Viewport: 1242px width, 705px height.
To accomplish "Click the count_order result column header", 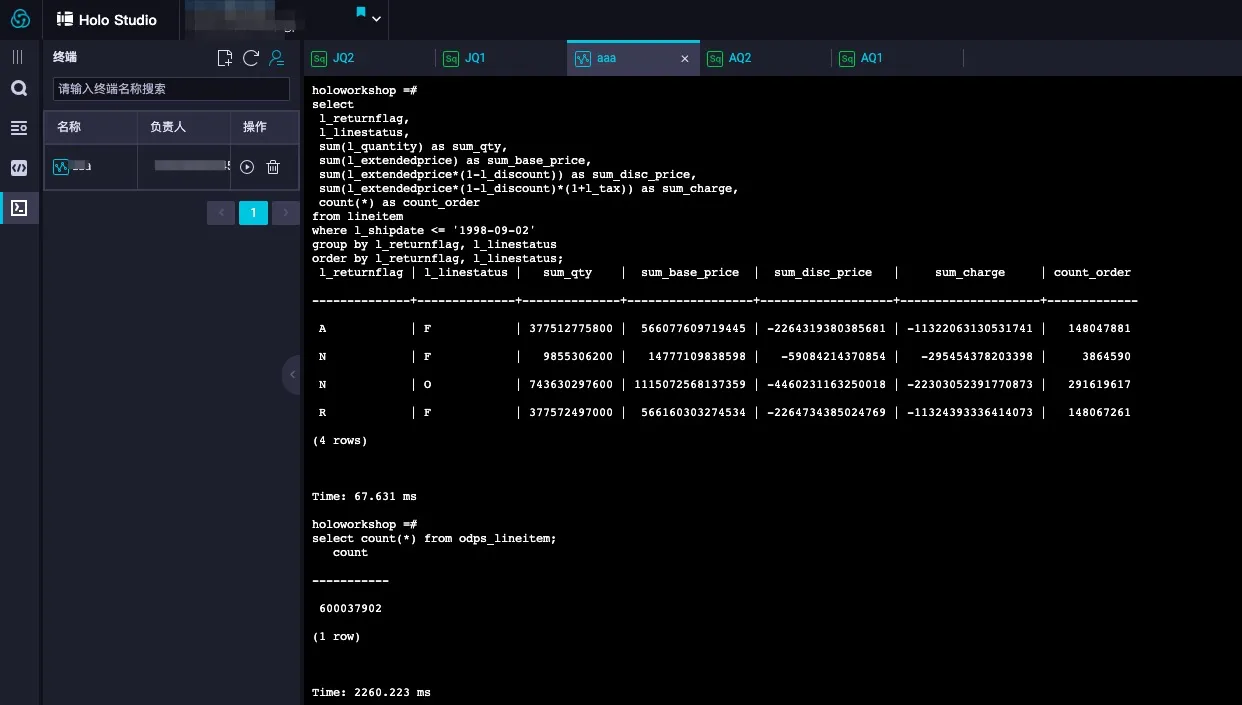I will point(1092,272).
